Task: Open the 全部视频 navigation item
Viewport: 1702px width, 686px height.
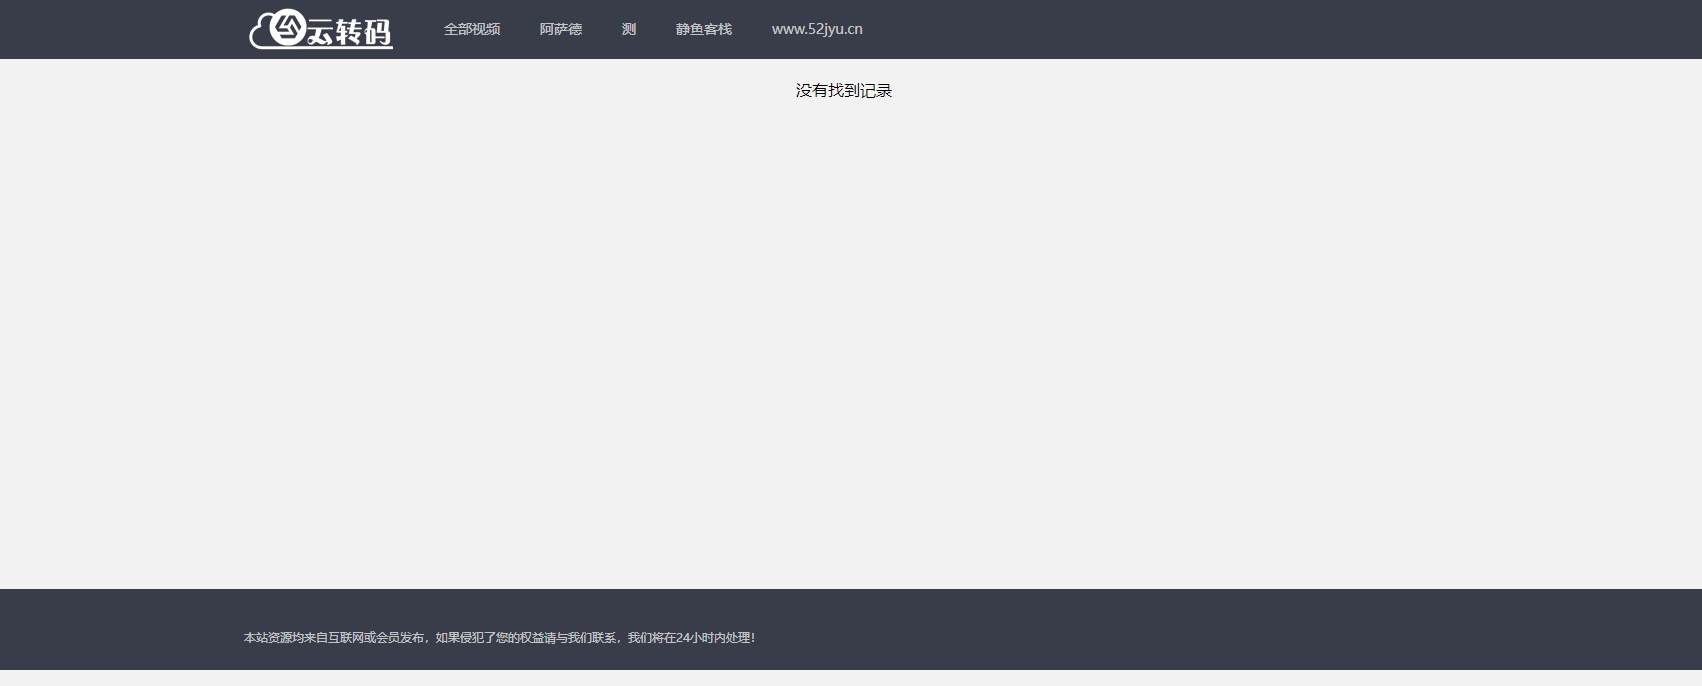Action: 472,30
